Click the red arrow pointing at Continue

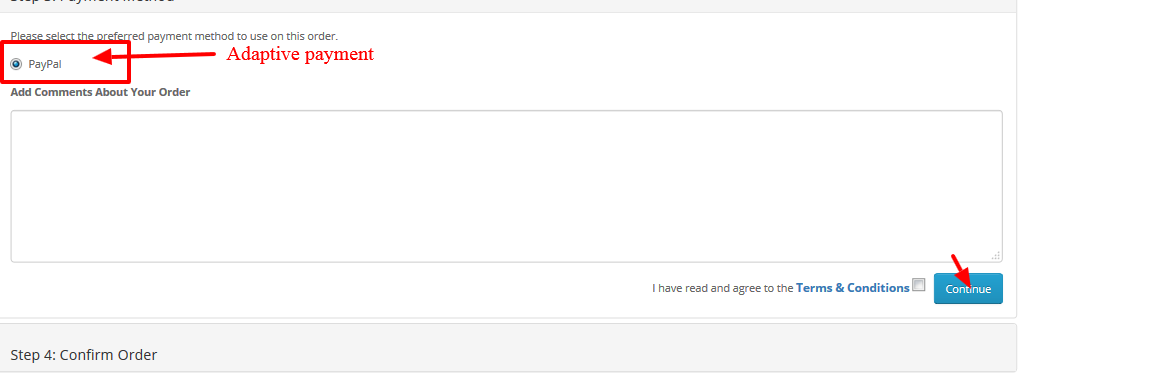click(x=963, y=272)
